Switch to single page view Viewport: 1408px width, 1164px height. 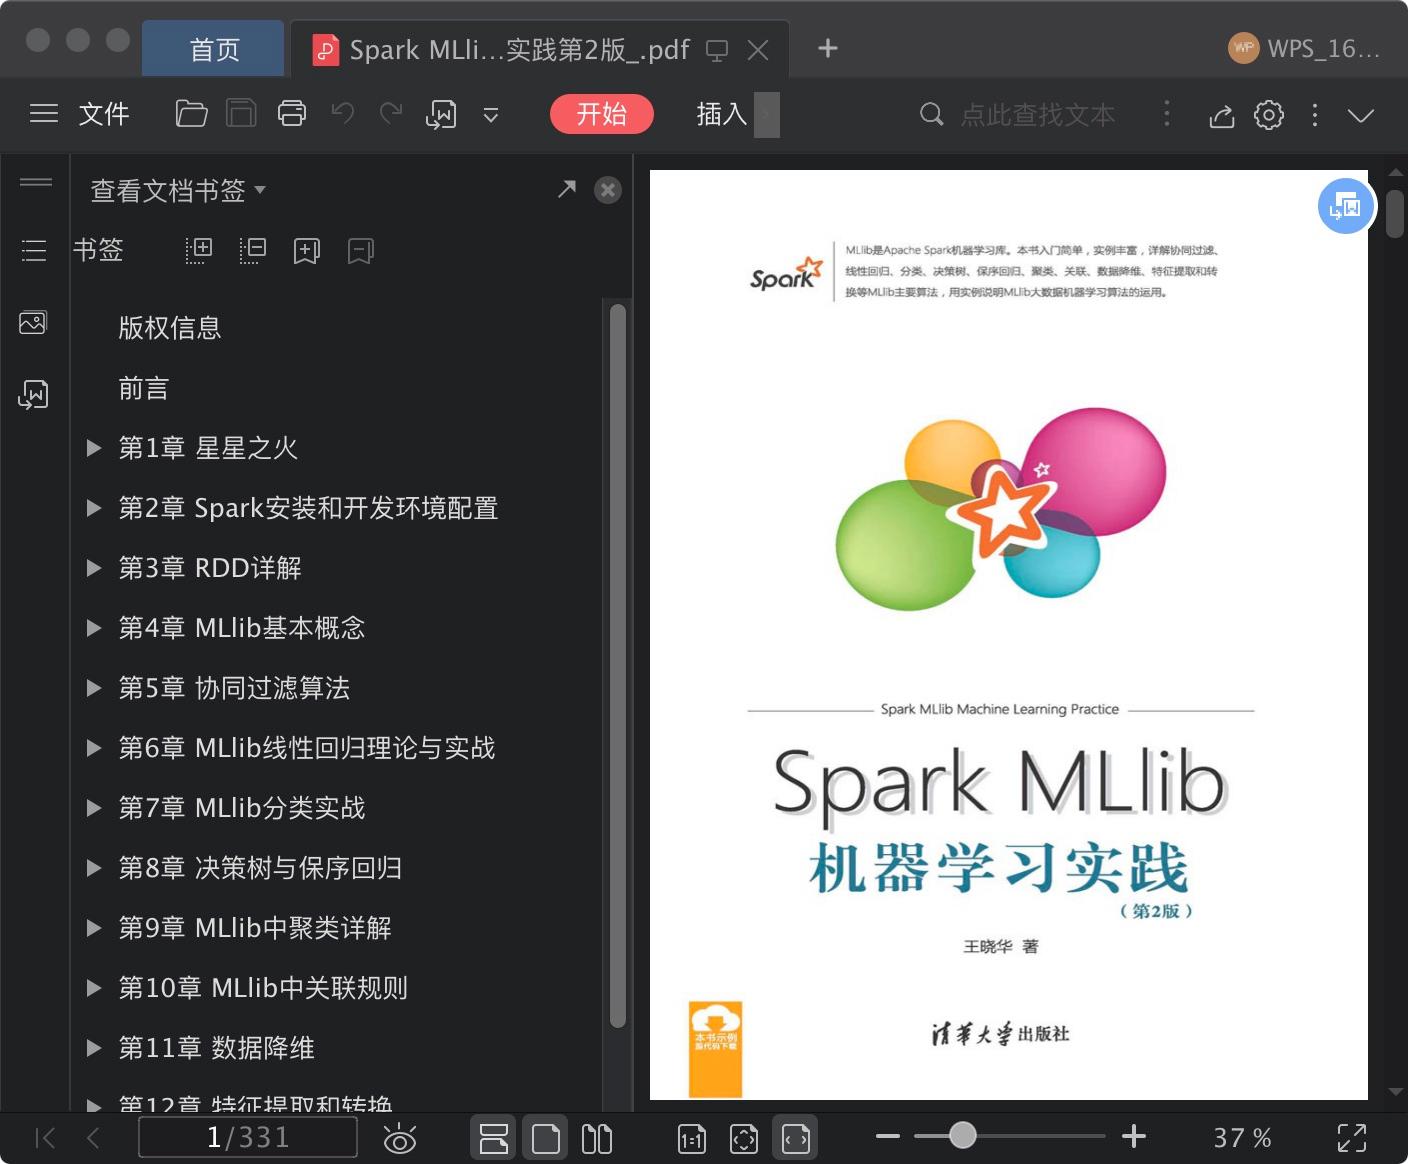546,1138
